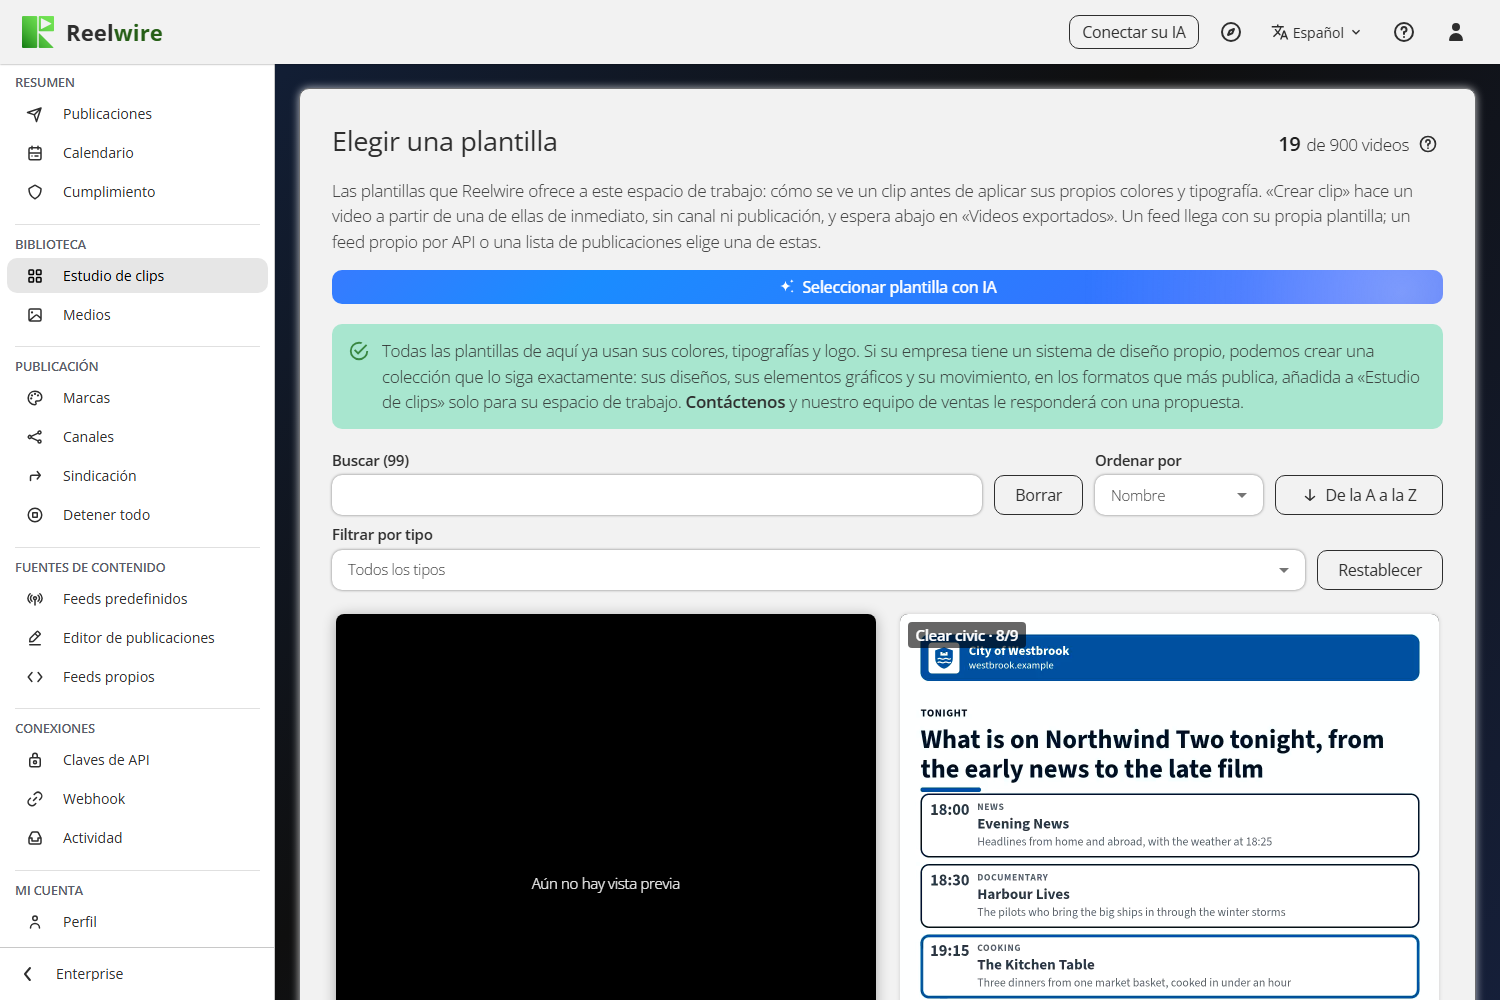Screen dimensions: 1500x1000
Task: Collapse the Enterprise sidebar chevron
Action: coord(28,974)
